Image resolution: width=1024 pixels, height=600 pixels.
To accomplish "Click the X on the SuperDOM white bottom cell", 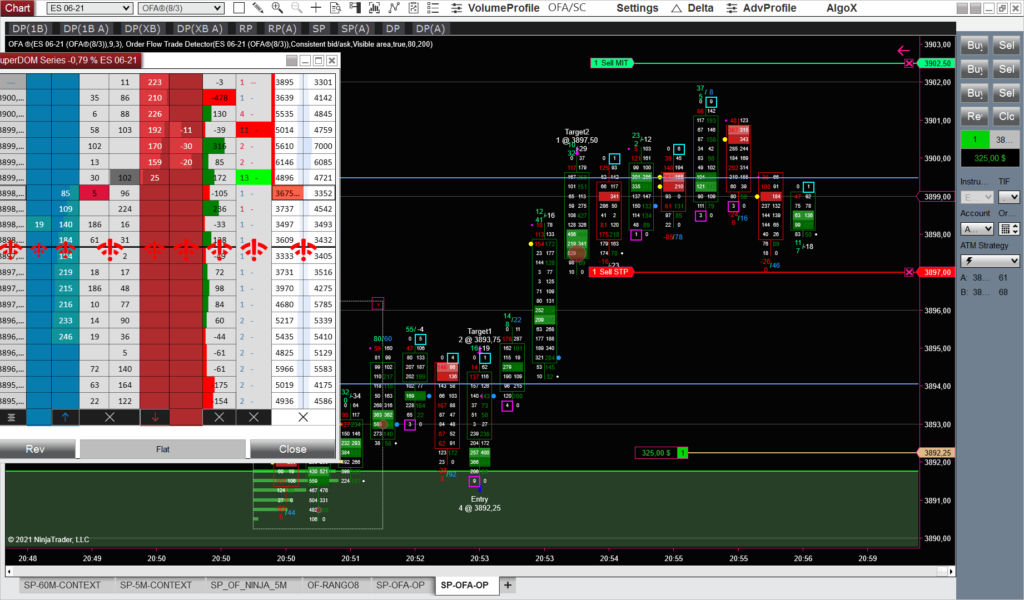I will [x=303, y=417].
